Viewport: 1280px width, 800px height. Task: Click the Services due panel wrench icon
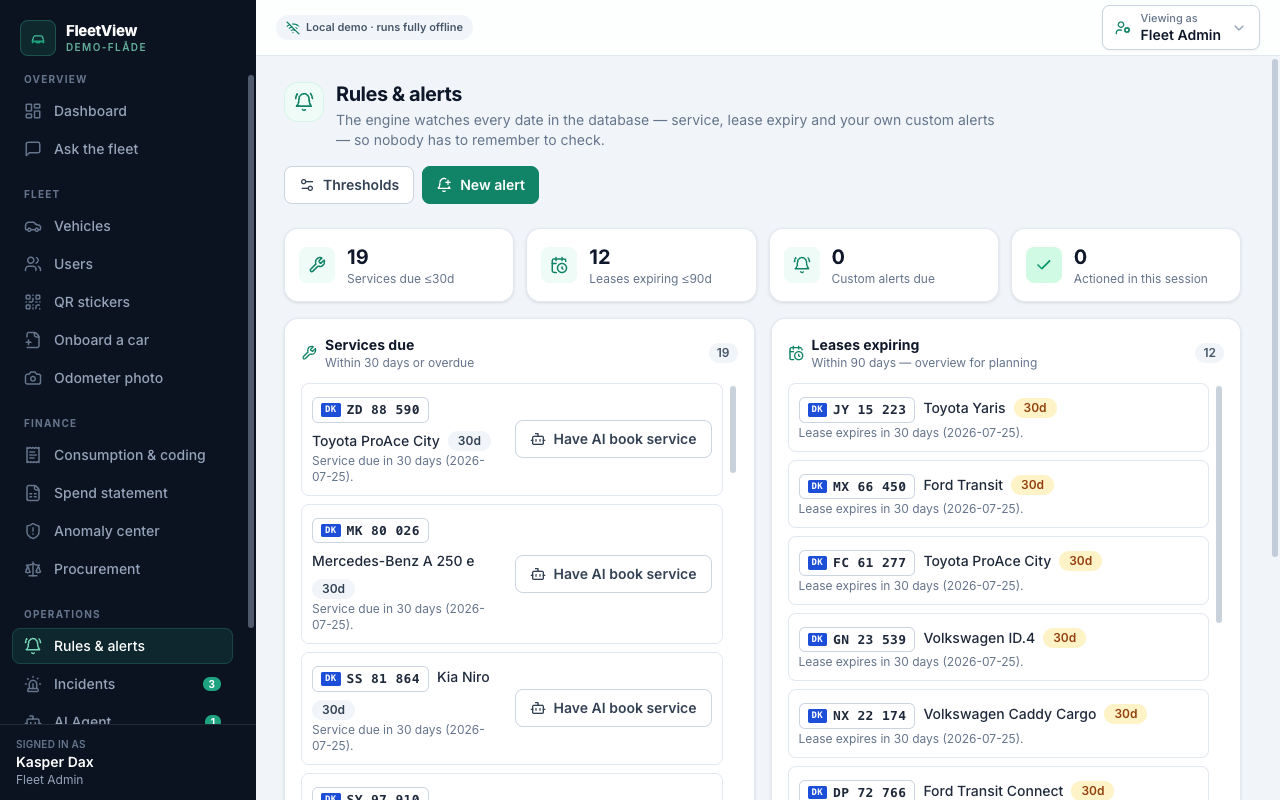coord(309,353)
